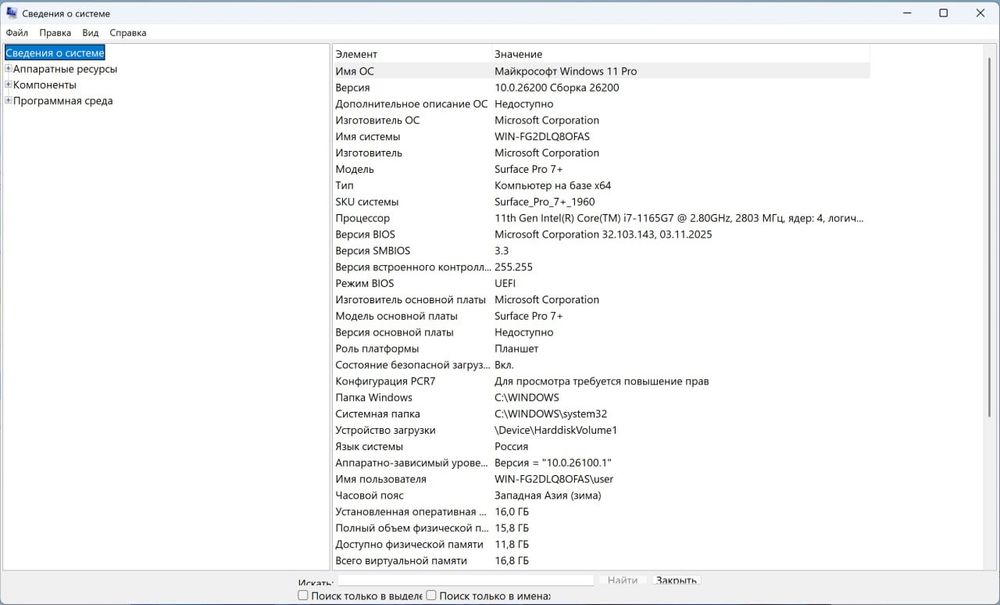Select Программная среда tree item
This screenshot has width=1000, height=605.
click(63, 101)
